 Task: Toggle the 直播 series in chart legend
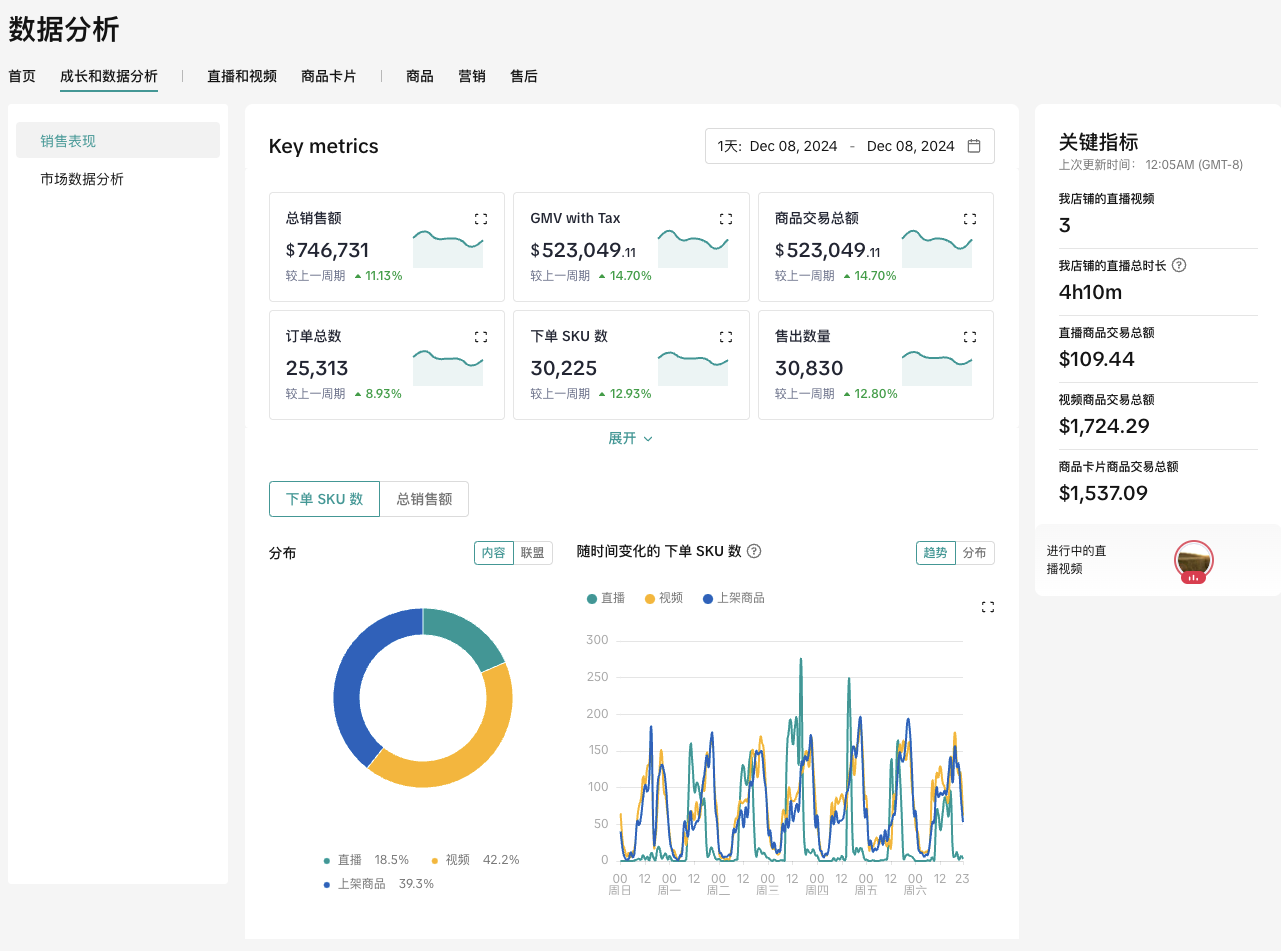point(606,598)
